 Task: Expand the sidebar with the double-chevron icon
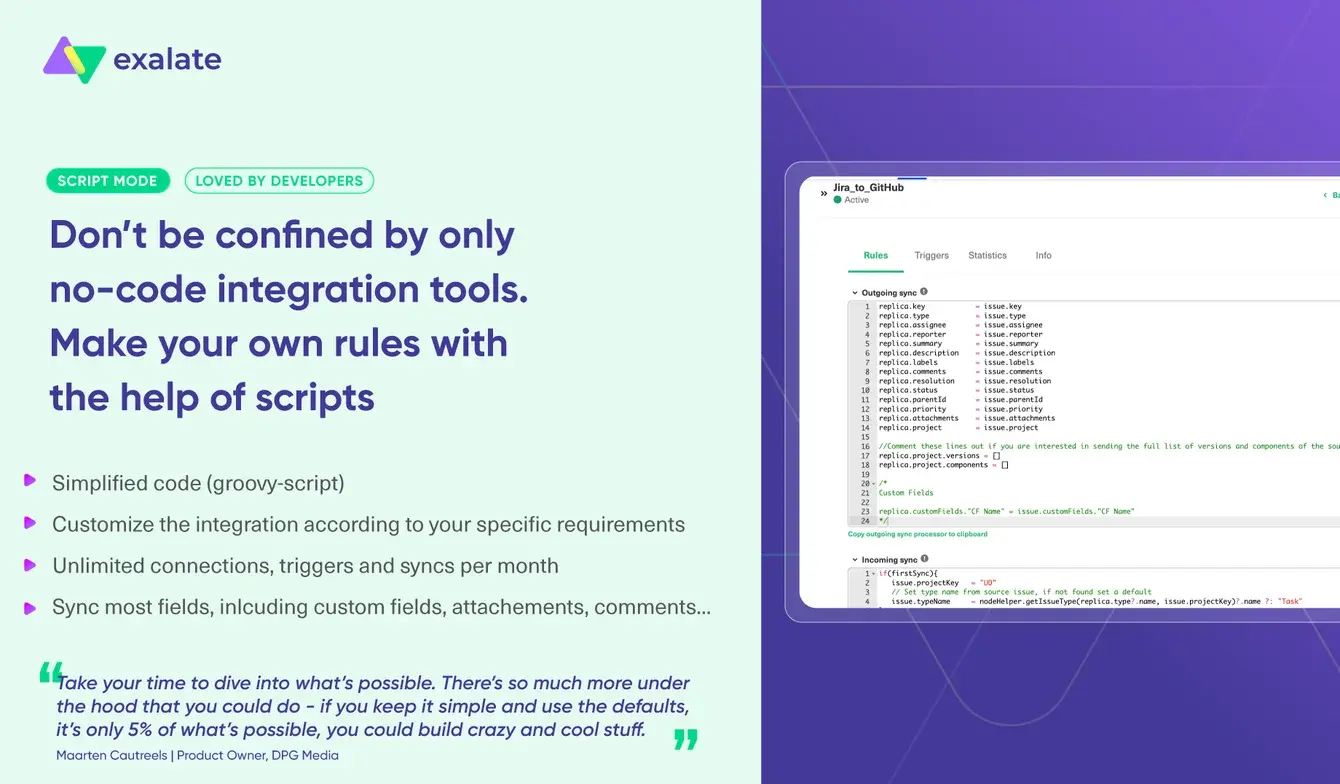coord(823,193)
